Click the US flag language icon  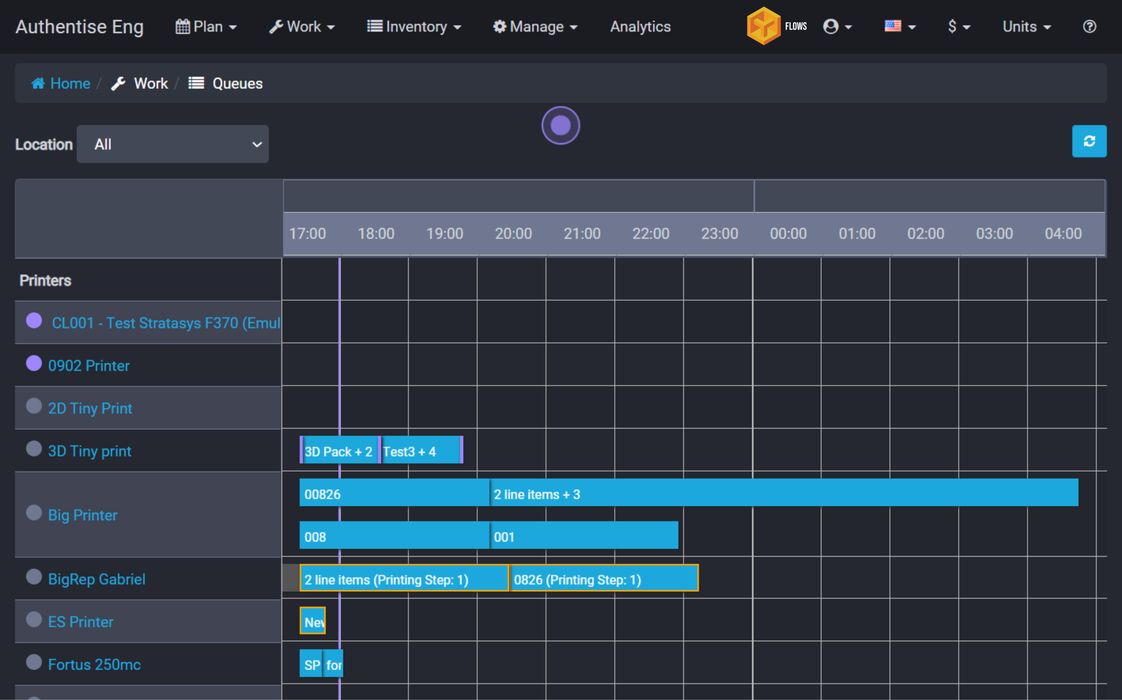point(893,27)
